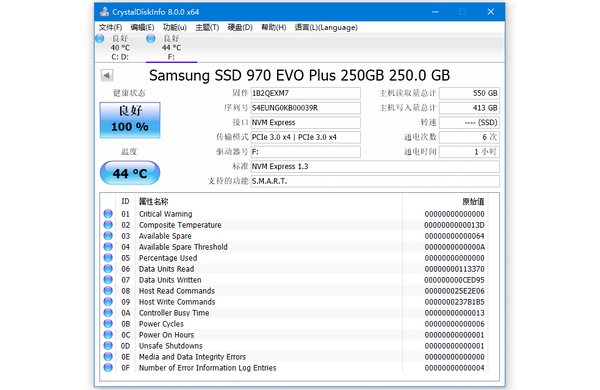Screen dimensions: 600x390
Task: Open the 编辑(E) menu
Action: (142, 27)
